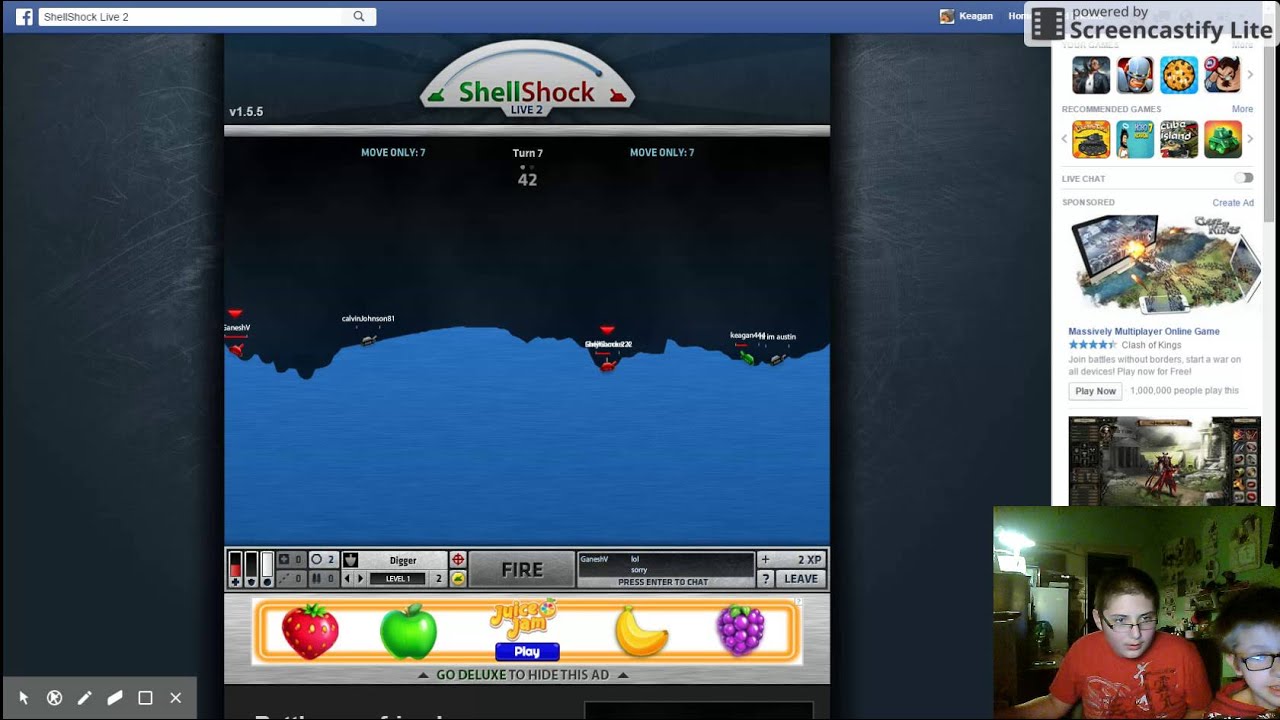Click the ShellShock Live 2 logo
The image size is (1280, 720).
(527, 80)
